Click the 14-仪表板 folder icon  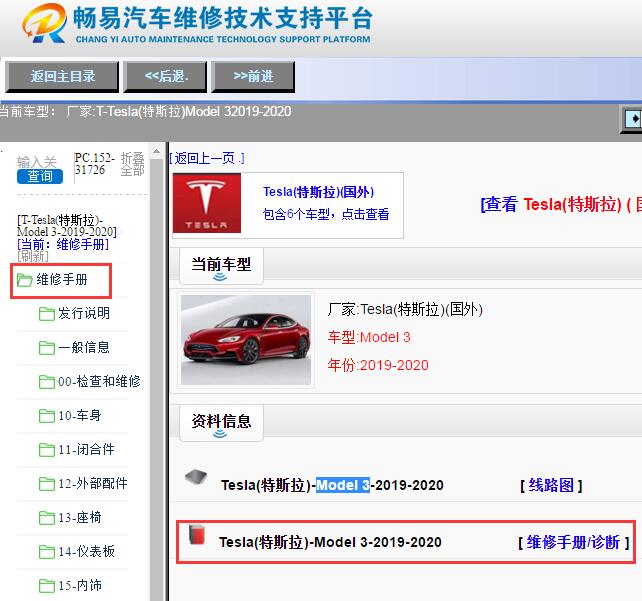pos(47,552)
